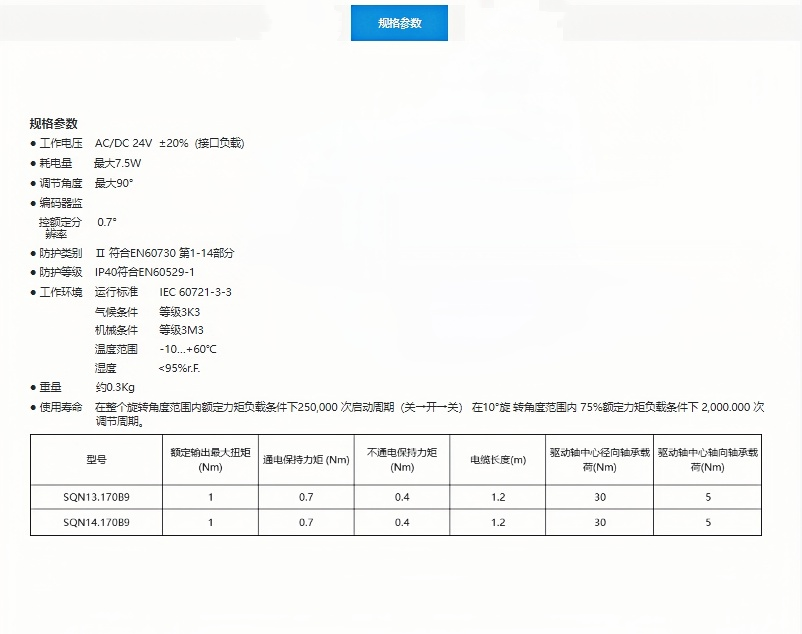This screenshot has height=634, width=802.
Task: Click the IP40符合EN60529-1 protection rating text
Action: pos(144,272)
